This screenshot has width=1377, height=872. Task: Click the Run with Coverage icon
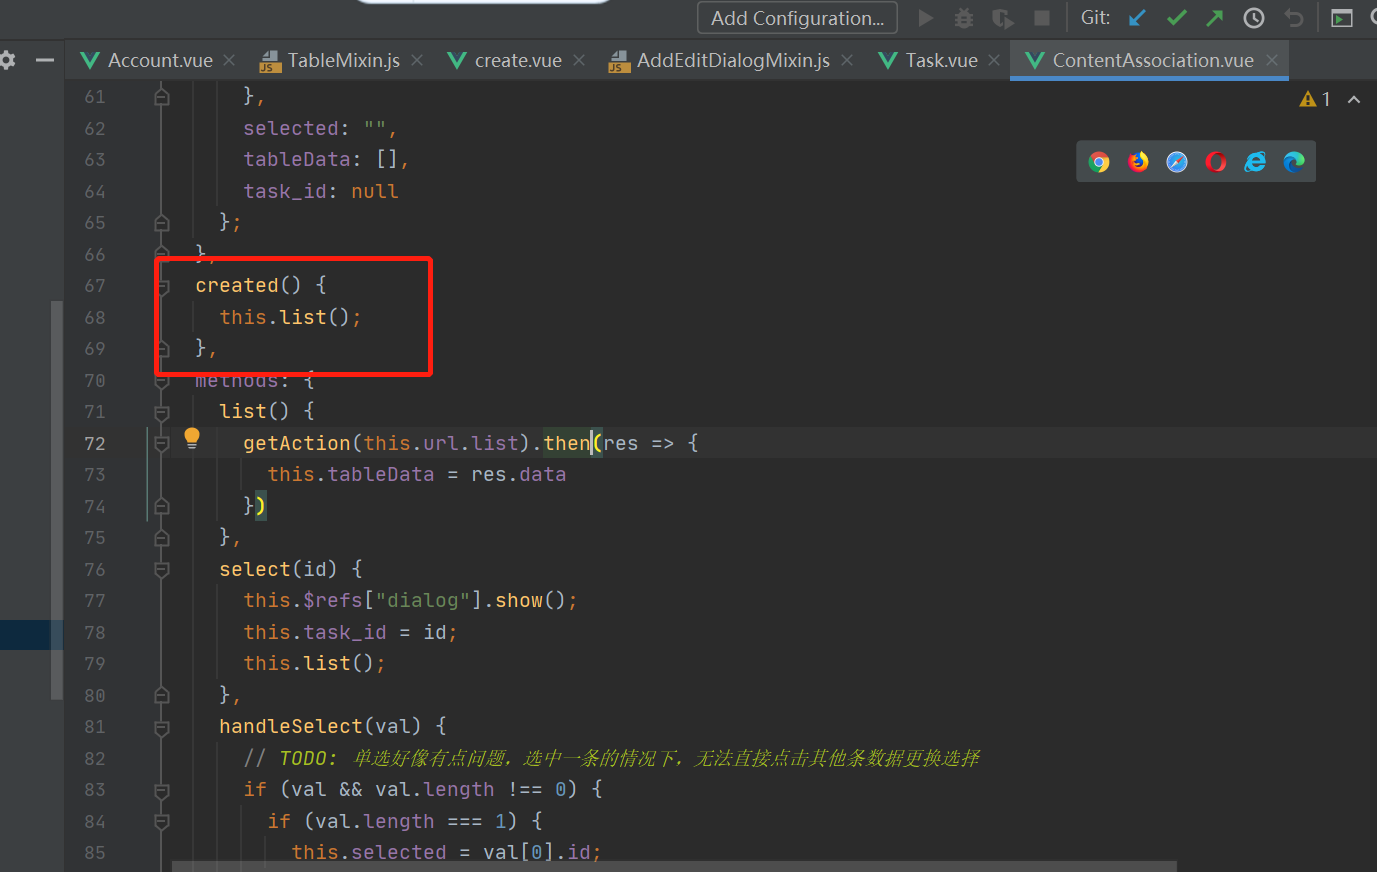pos(1002,18)
